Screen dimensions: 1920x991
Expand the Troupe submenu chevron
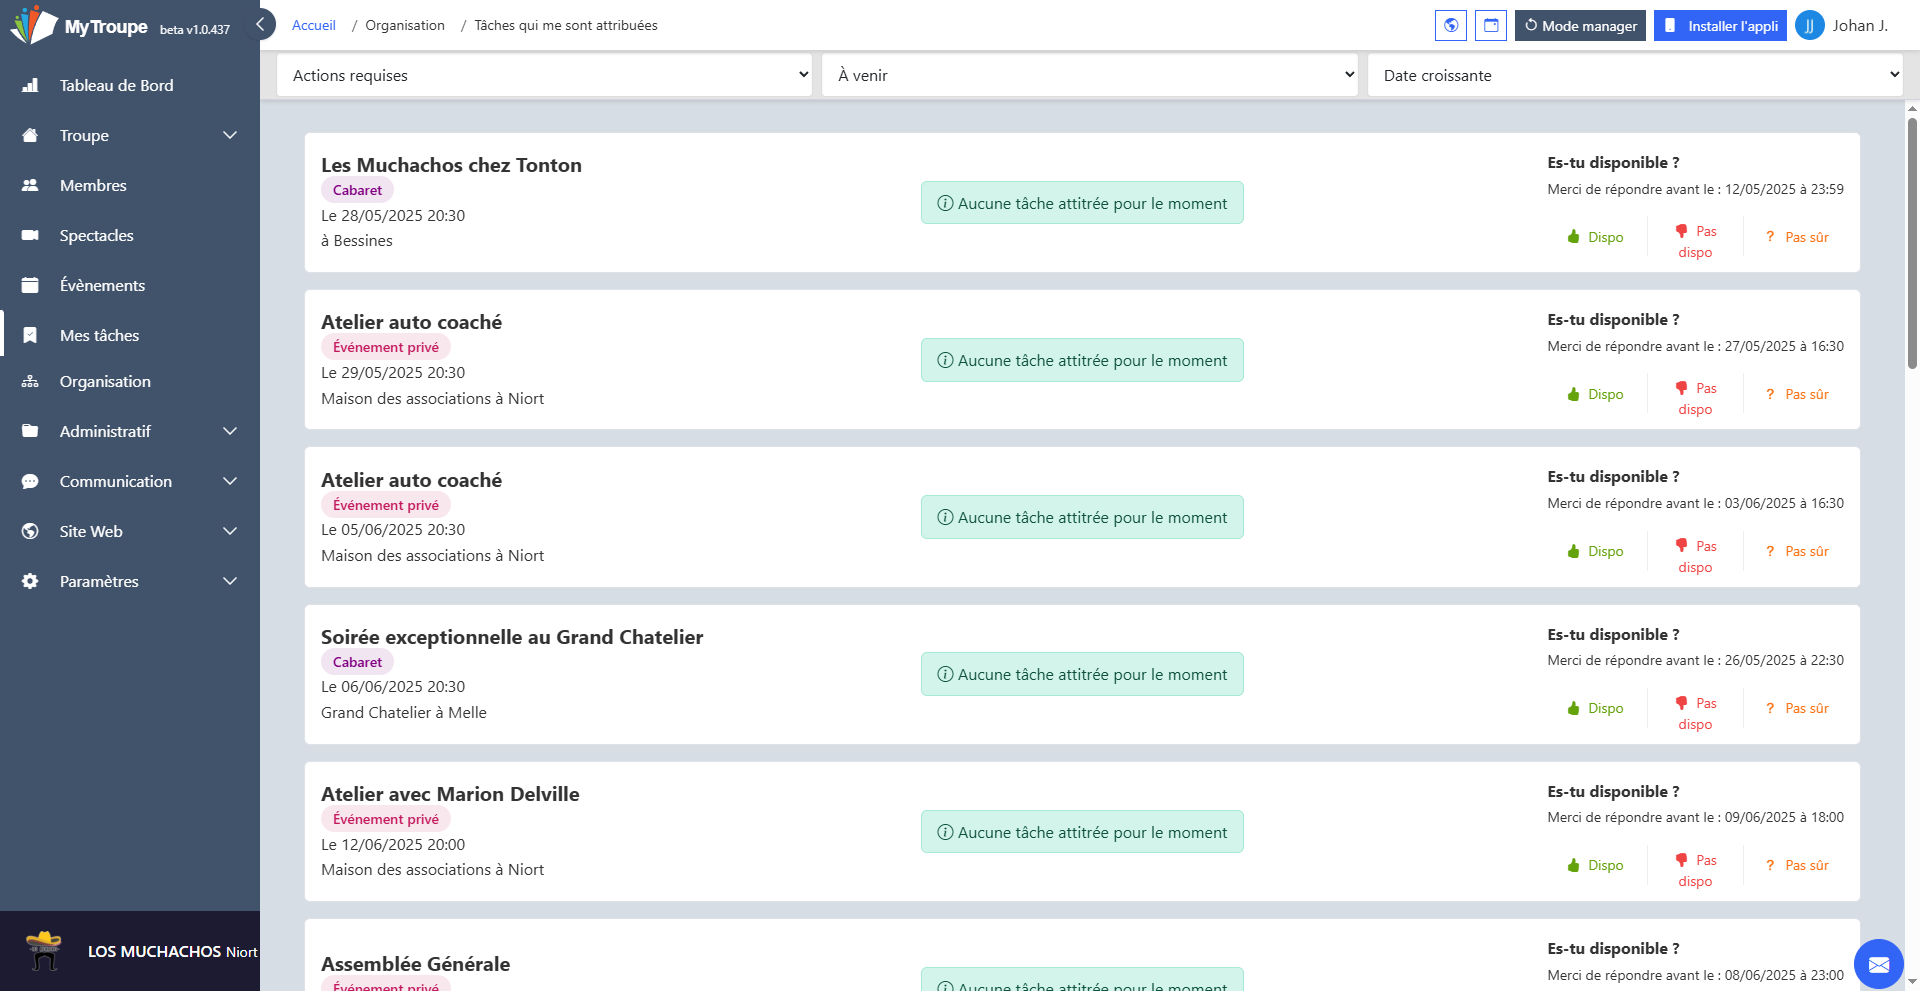230,135
